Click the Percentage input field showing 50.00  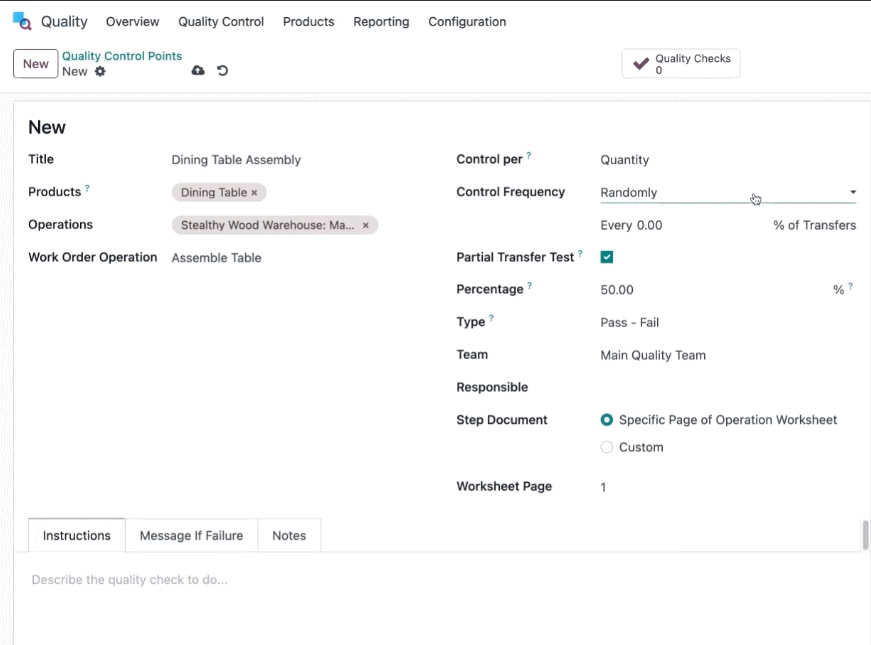click(x=714, y=290)
